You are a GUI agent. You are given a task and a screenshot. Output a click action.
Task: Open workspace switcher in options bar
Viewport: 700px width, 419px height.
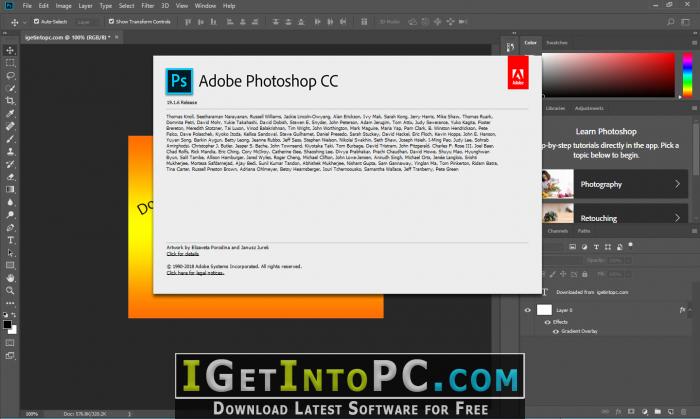tap(685, 21)
